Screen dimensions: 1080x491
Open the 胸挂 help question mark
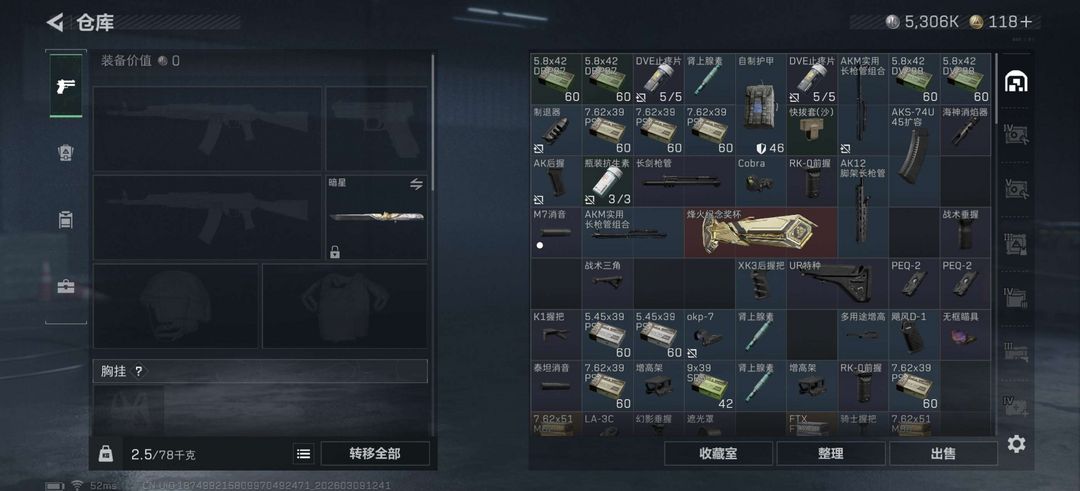pos(138,371)
